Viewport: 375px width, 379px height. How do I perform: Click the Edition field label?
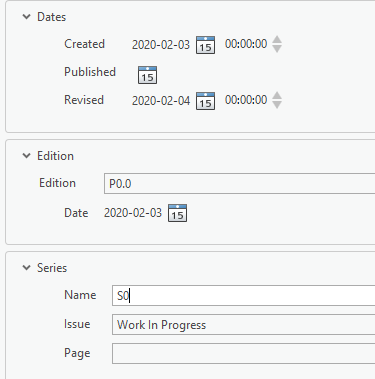tap(57, 183)
